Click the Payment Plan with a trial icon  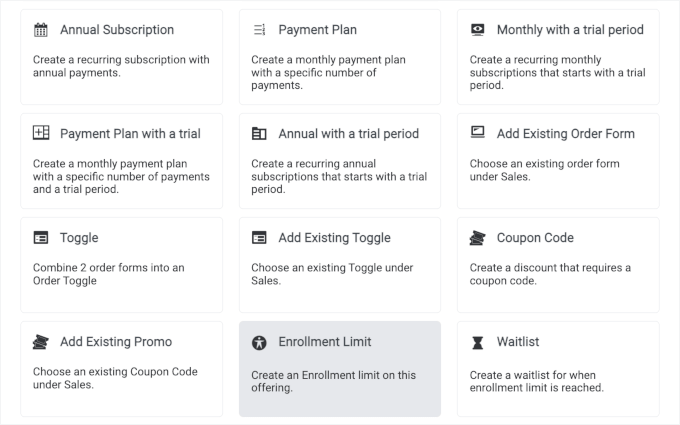pyautogui.click(x=41, y=133)
